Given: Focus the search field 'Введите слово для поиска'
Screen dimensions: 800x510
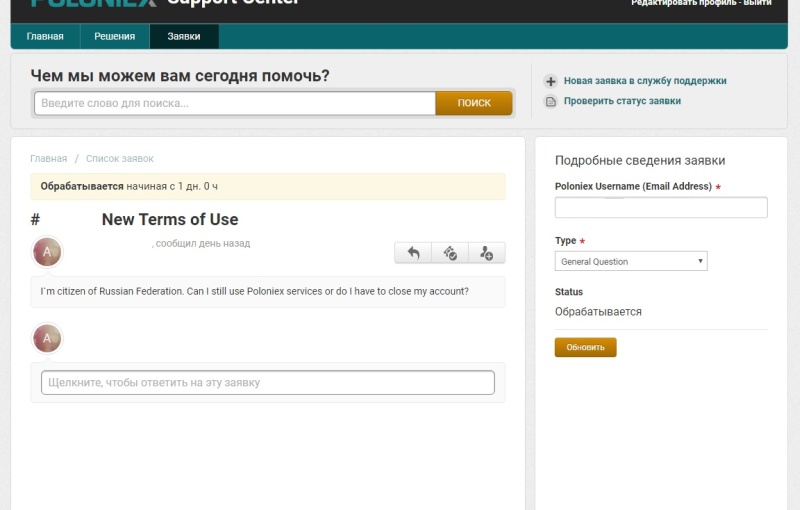Looking at the screenshot, I should coord(235,104).
